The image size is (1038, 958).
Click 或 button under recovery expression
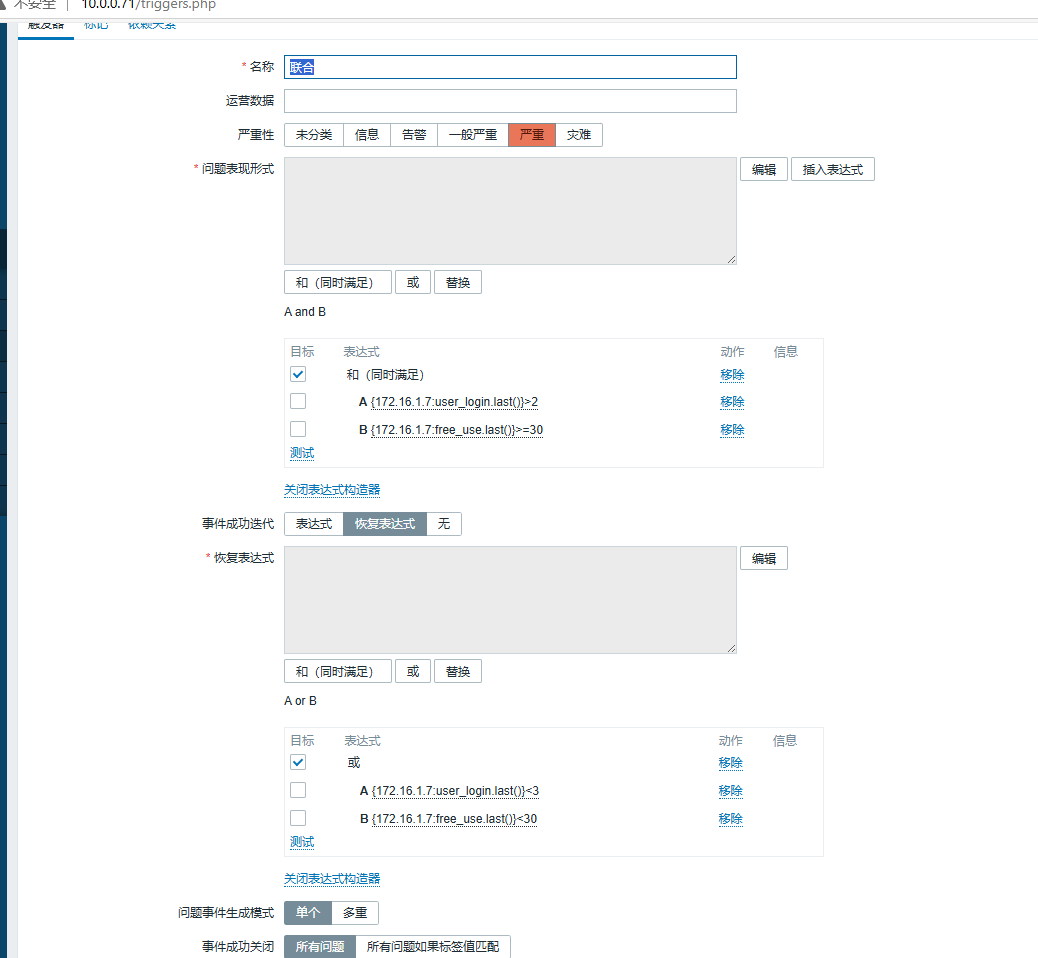coord(413,671)
